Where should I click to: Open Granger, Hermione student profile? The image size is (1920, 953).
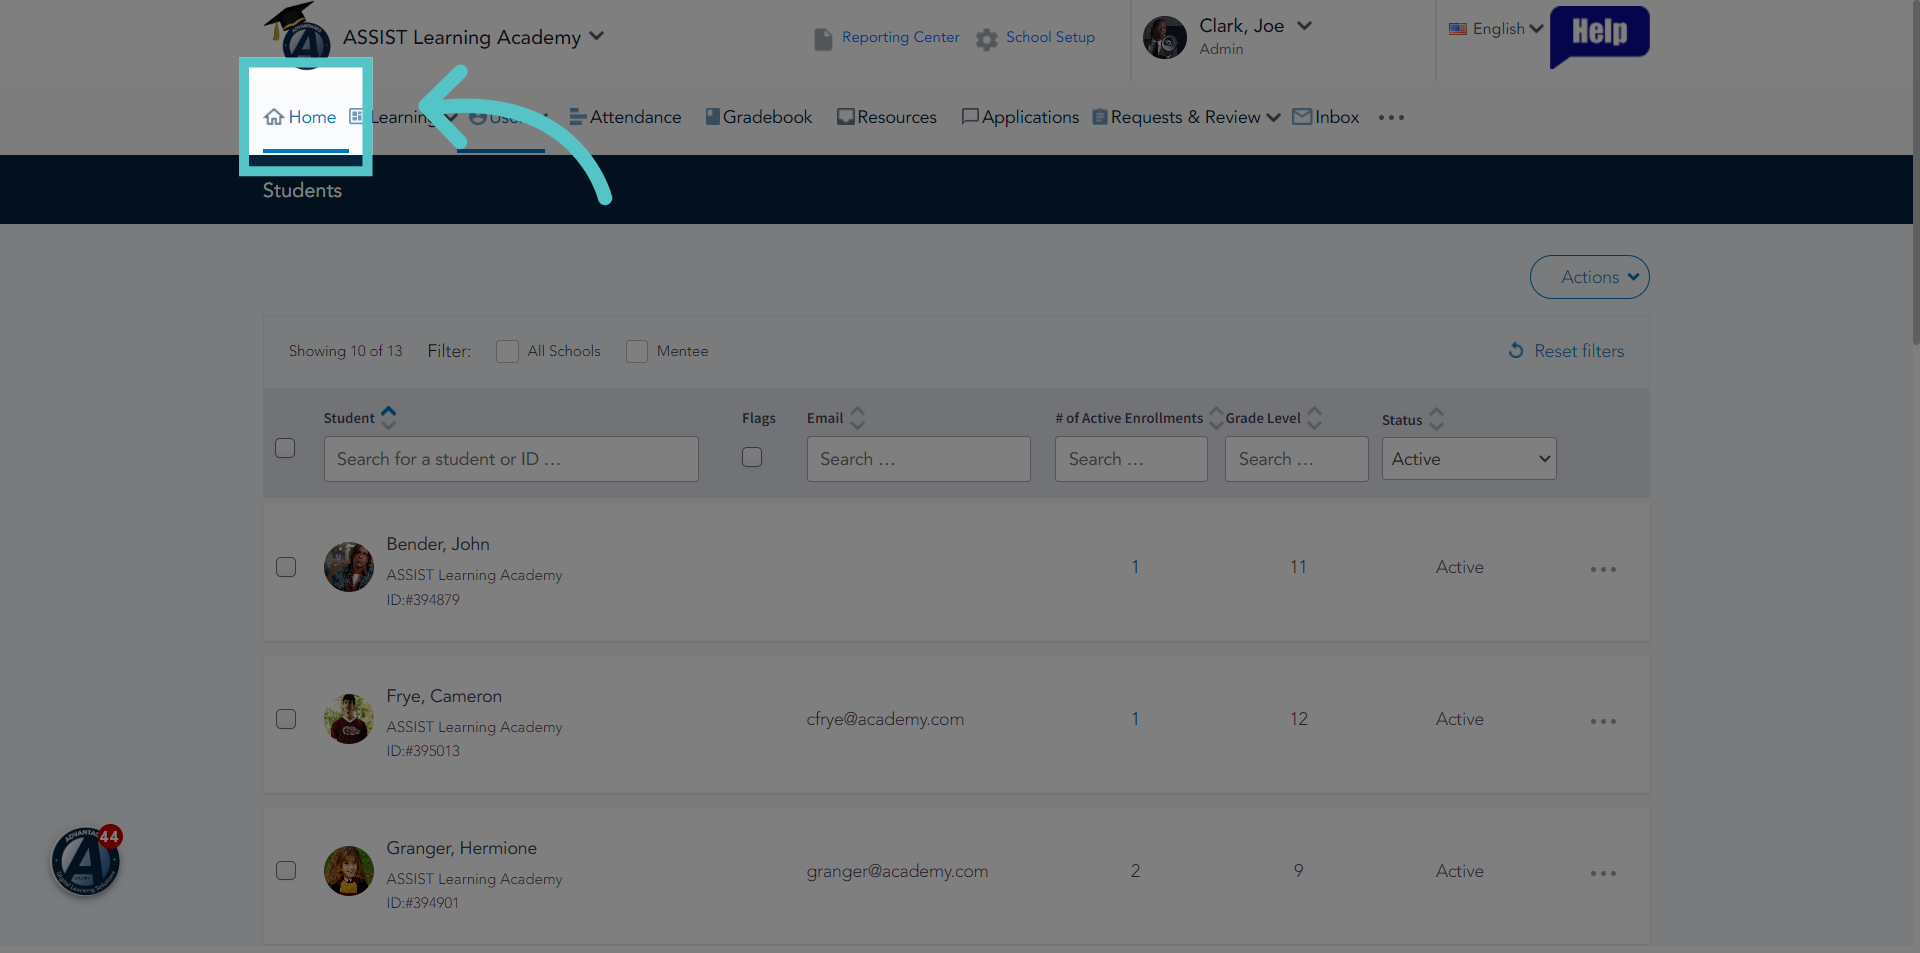click(x=462, y=848)
